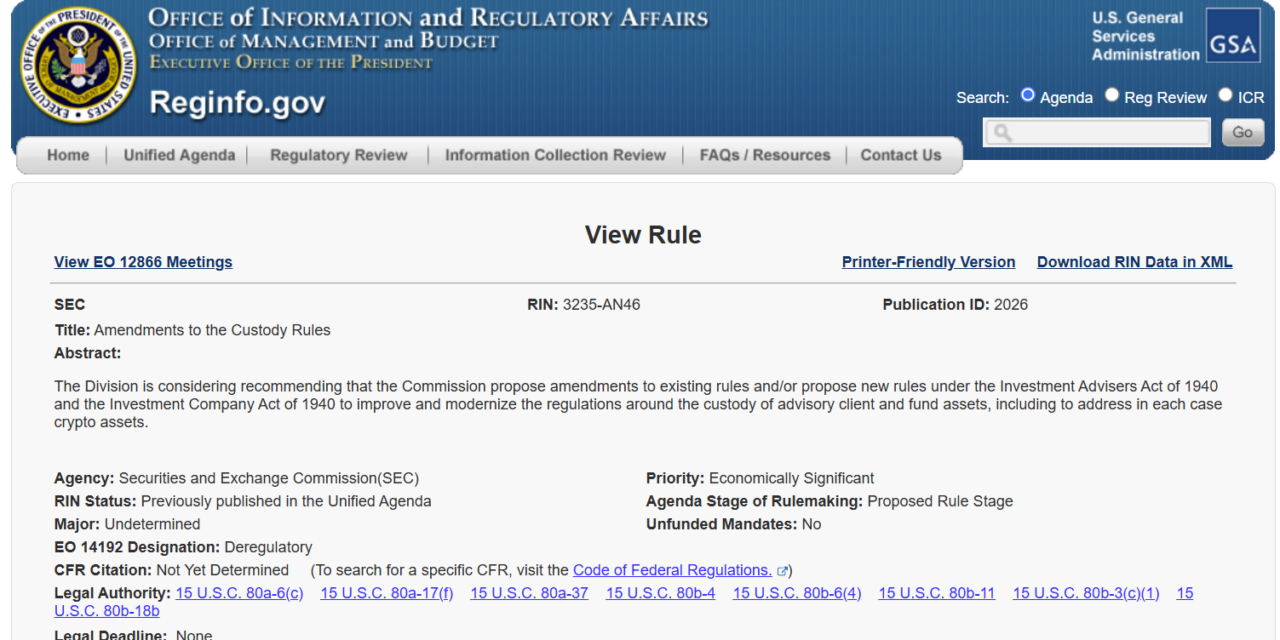This screenshot has height=640, width=1280.
Task: Open the Printer-Friendly Version link
Action: tap(928, 262)
